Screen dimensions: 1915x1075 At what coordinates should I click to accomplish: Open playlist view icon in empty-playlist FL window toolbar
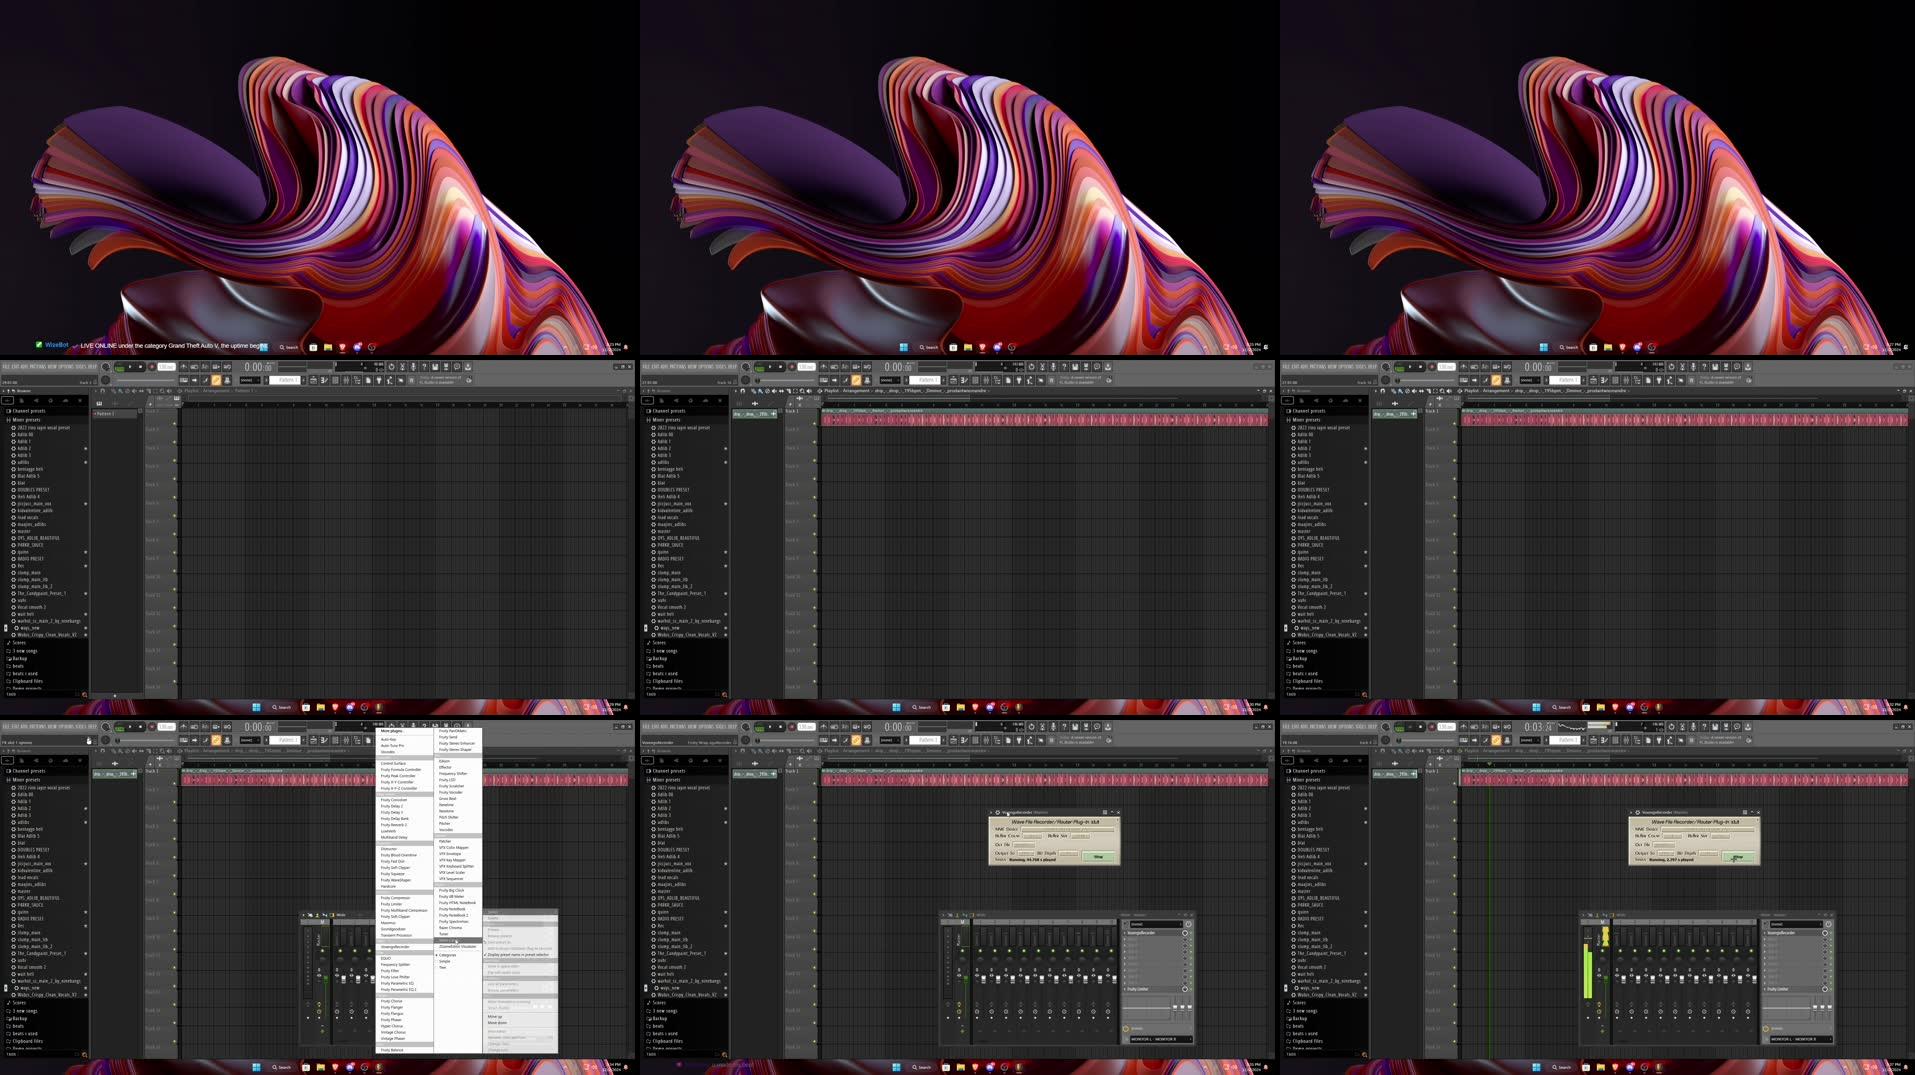tap(313, 380)
